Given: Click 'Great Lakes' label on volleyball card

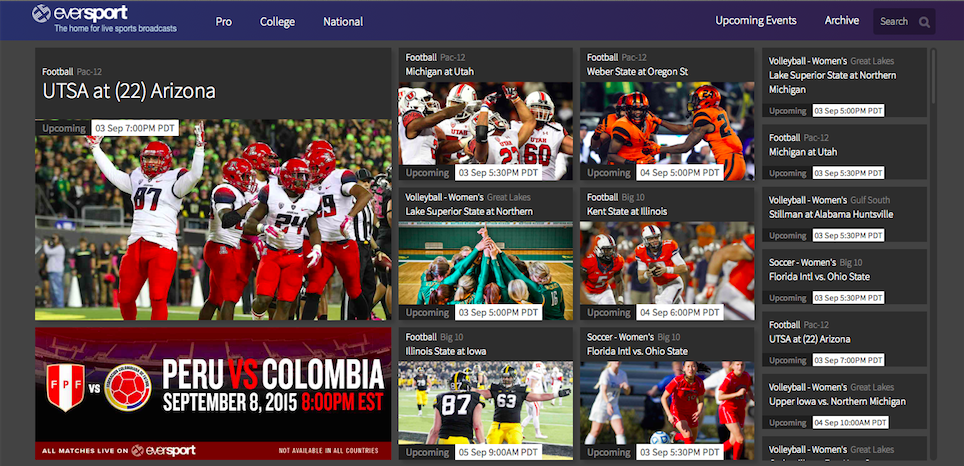Looking at the screenshot, I should [509, 197].
